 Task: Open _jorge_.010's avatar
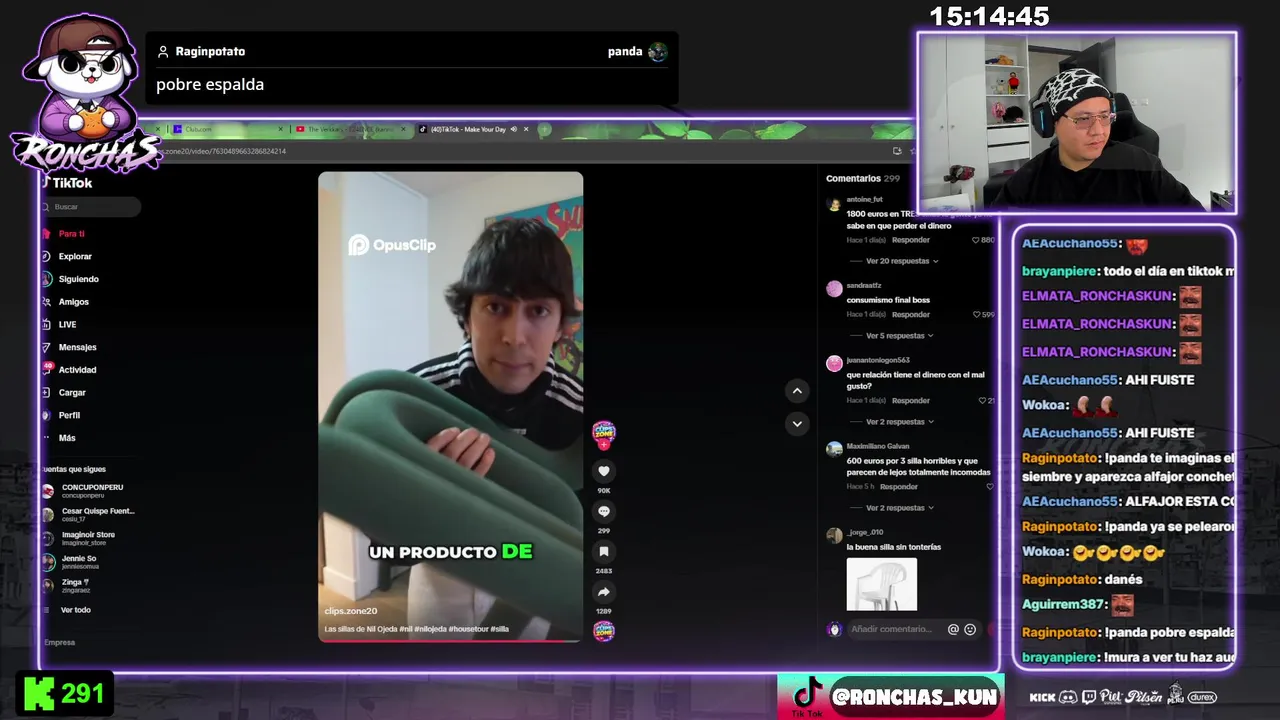[x=834, y=535]
